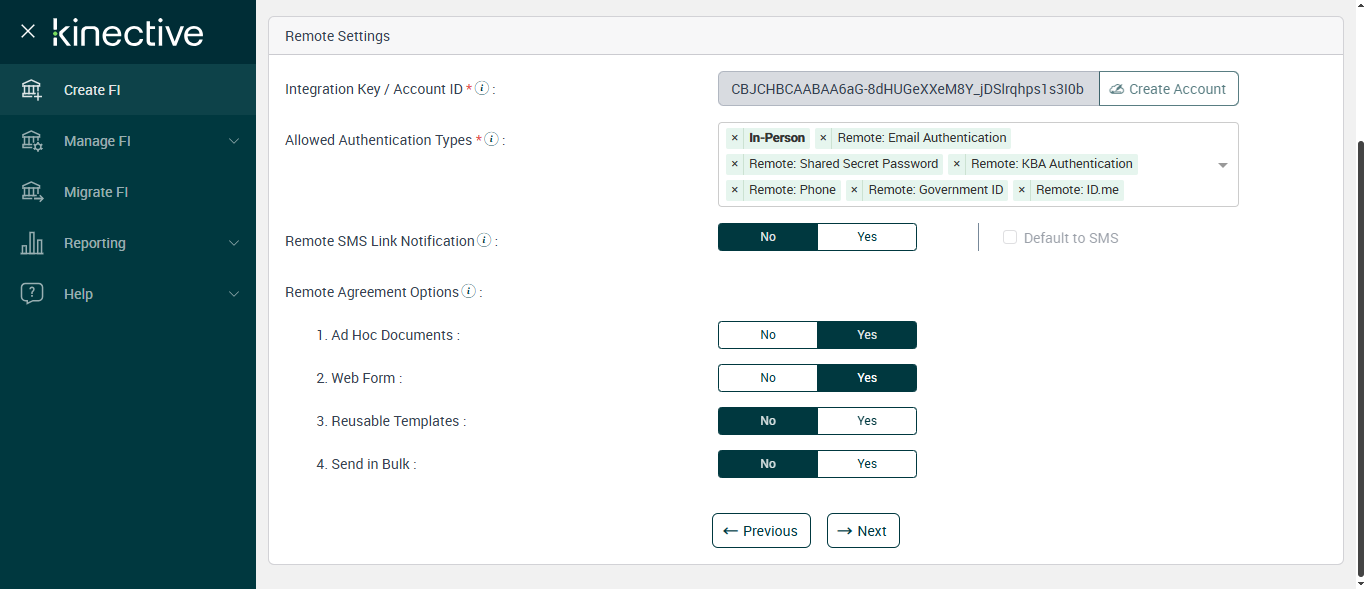Click info icon beside Integration Key label
Image resolution: width=1366 pixels, height=589 pixels.
(482, 88)
